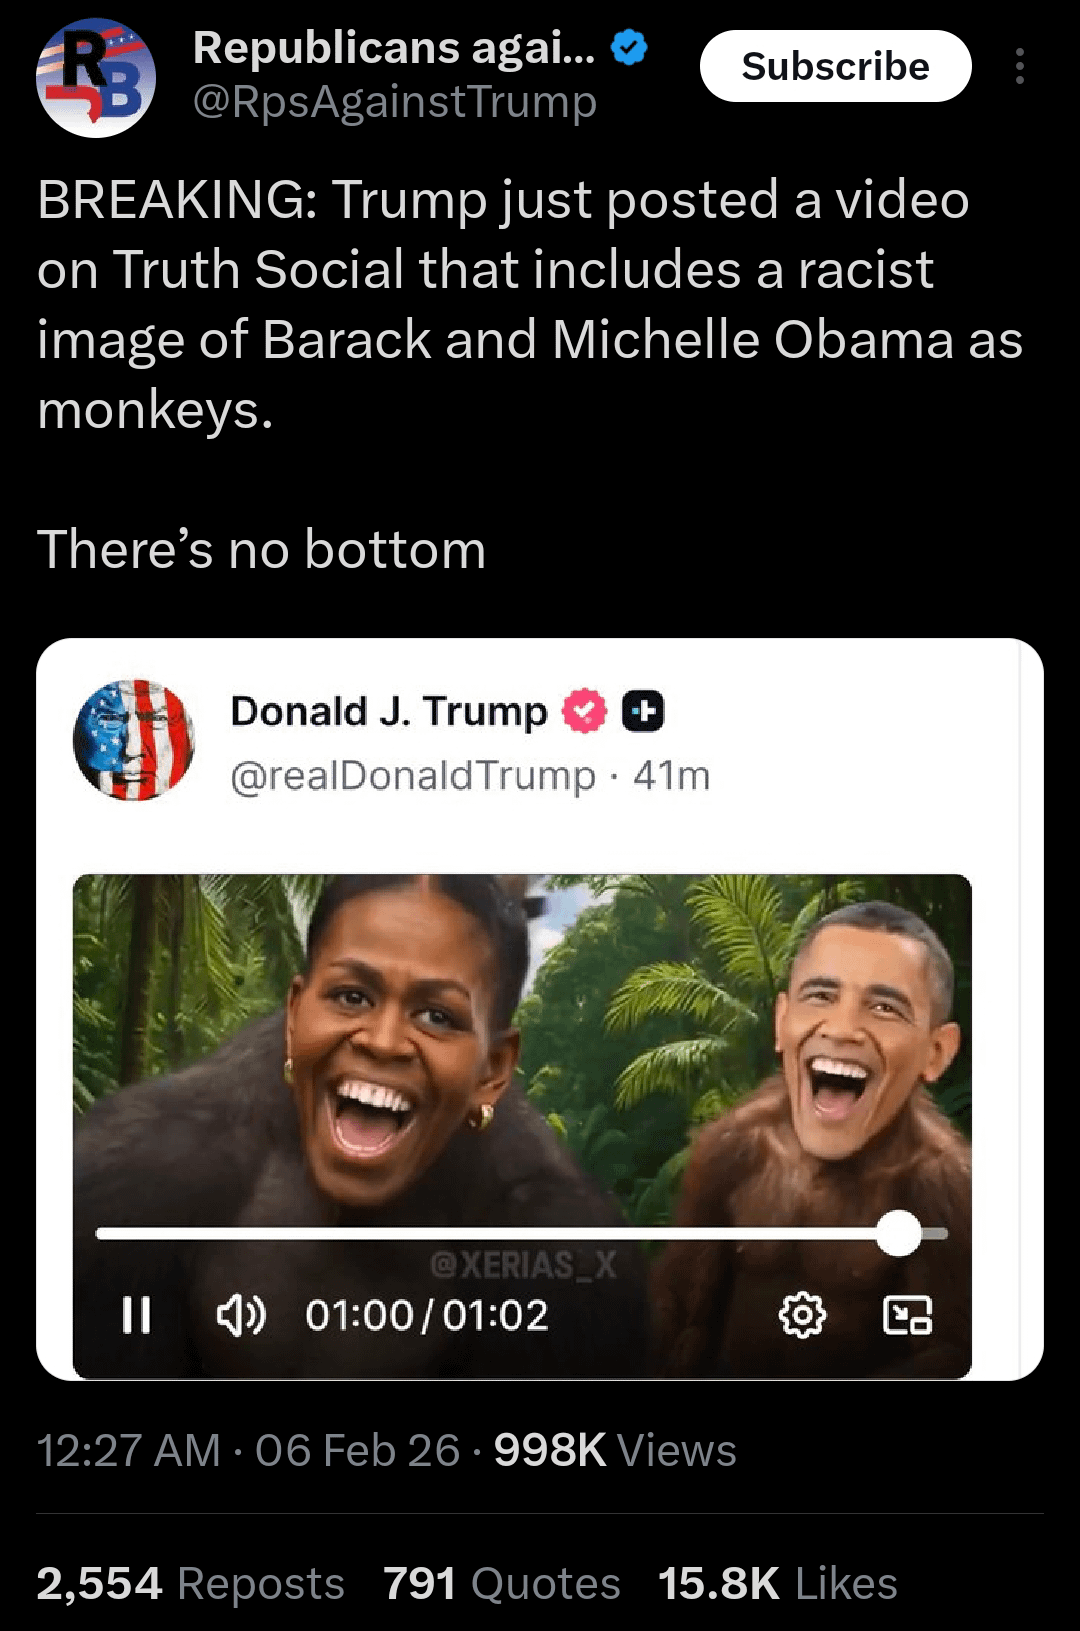Open the @realDonaldTrump handle
This screenshot has height=1631, width=1080.
(412, 775)
